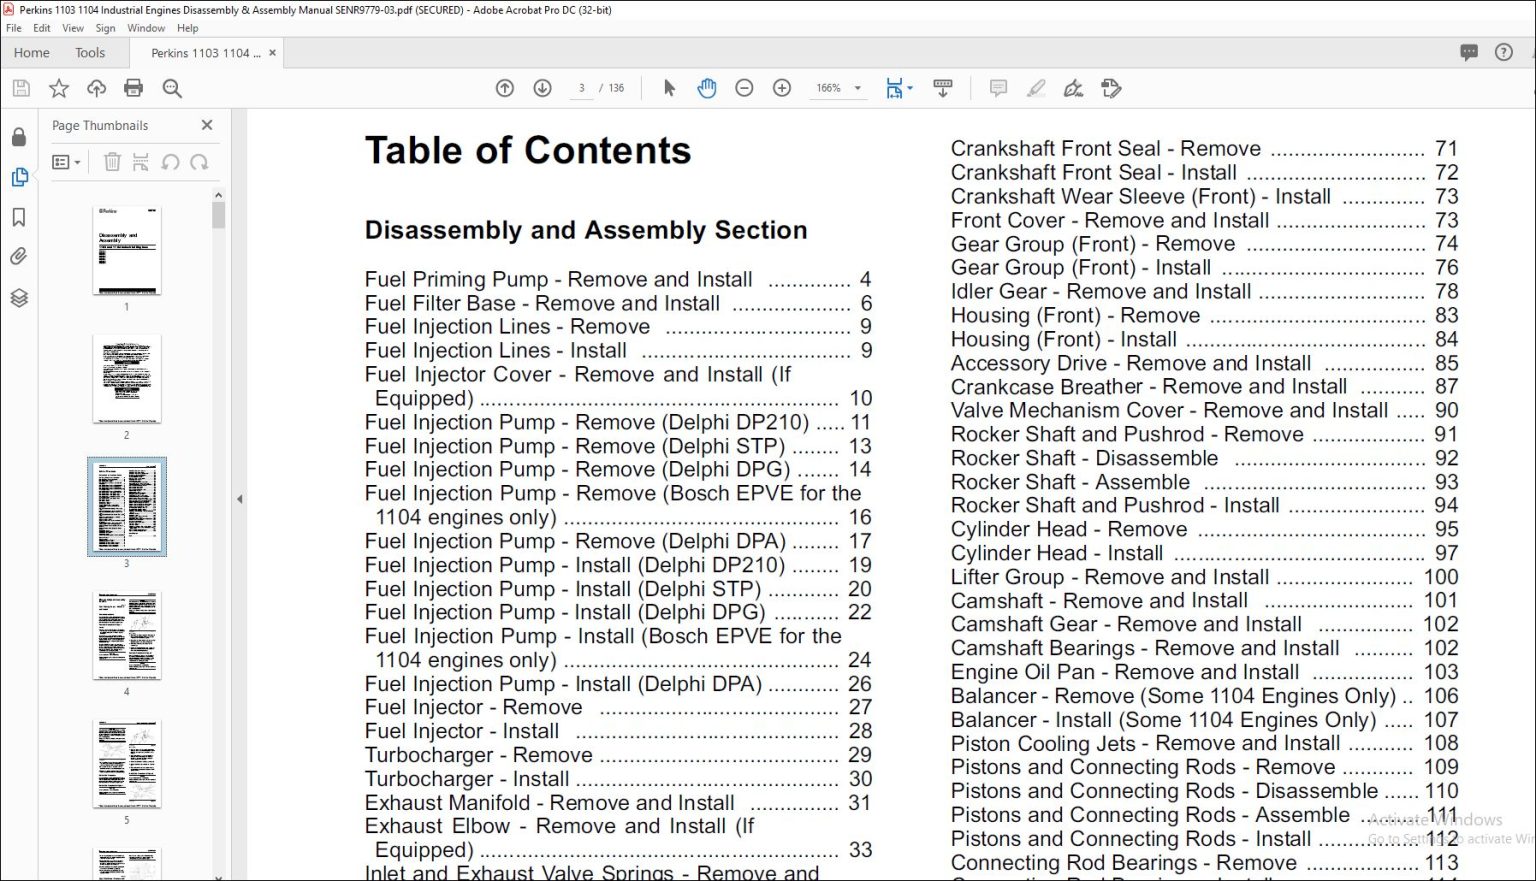Click the send and share file icon
Screen dimensions: 1536x881
(1111, 88)
